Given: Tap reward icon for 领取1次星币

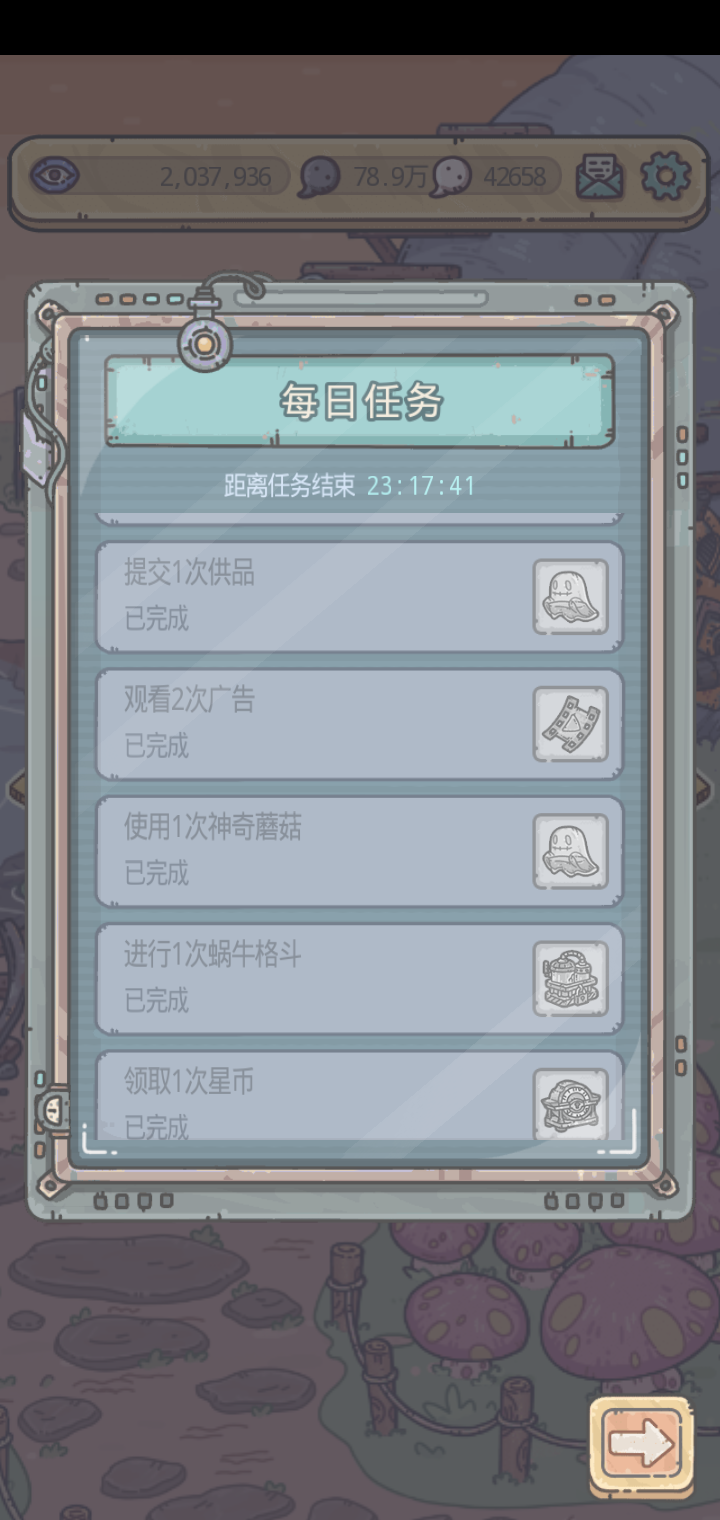Looking at the screenshot, I should click(570, 1104).
